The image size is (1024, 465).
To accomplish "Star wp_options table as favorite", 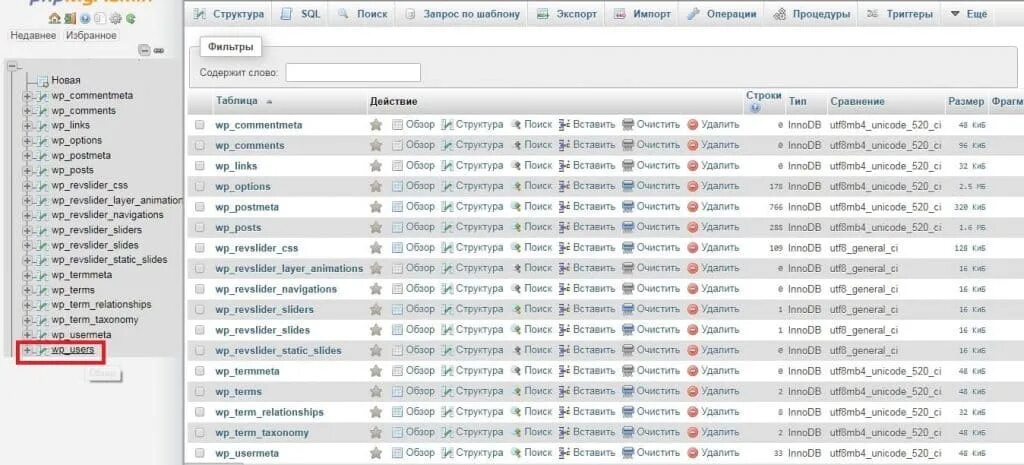I will pyautogui.click(x=376, y=186).
